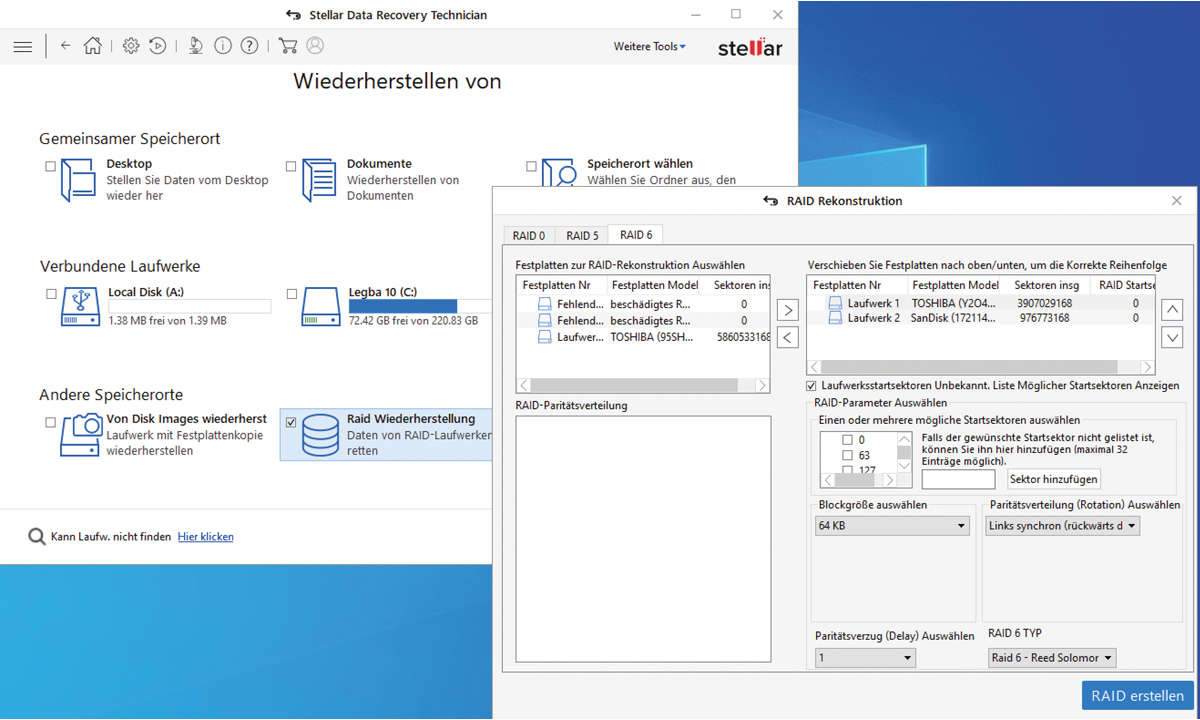Select the first Fehlend... beschädigtes row
Screen dimensions: 1200x720
[644, 303]
